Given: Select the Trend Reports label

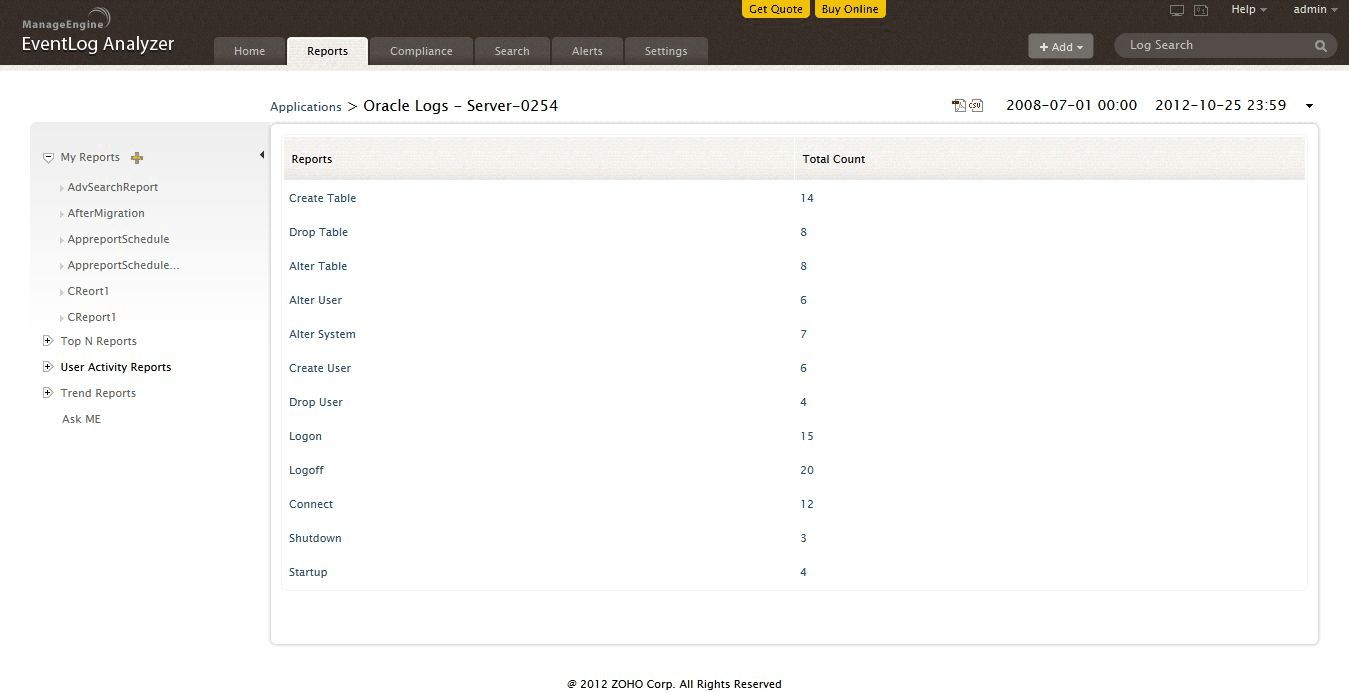Looking at the screenshot, I should pos(98,393).
